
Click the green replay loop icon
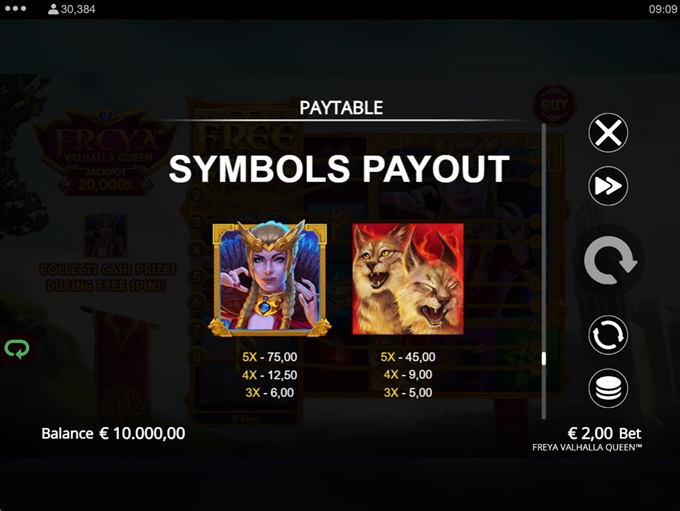(17, 349)
